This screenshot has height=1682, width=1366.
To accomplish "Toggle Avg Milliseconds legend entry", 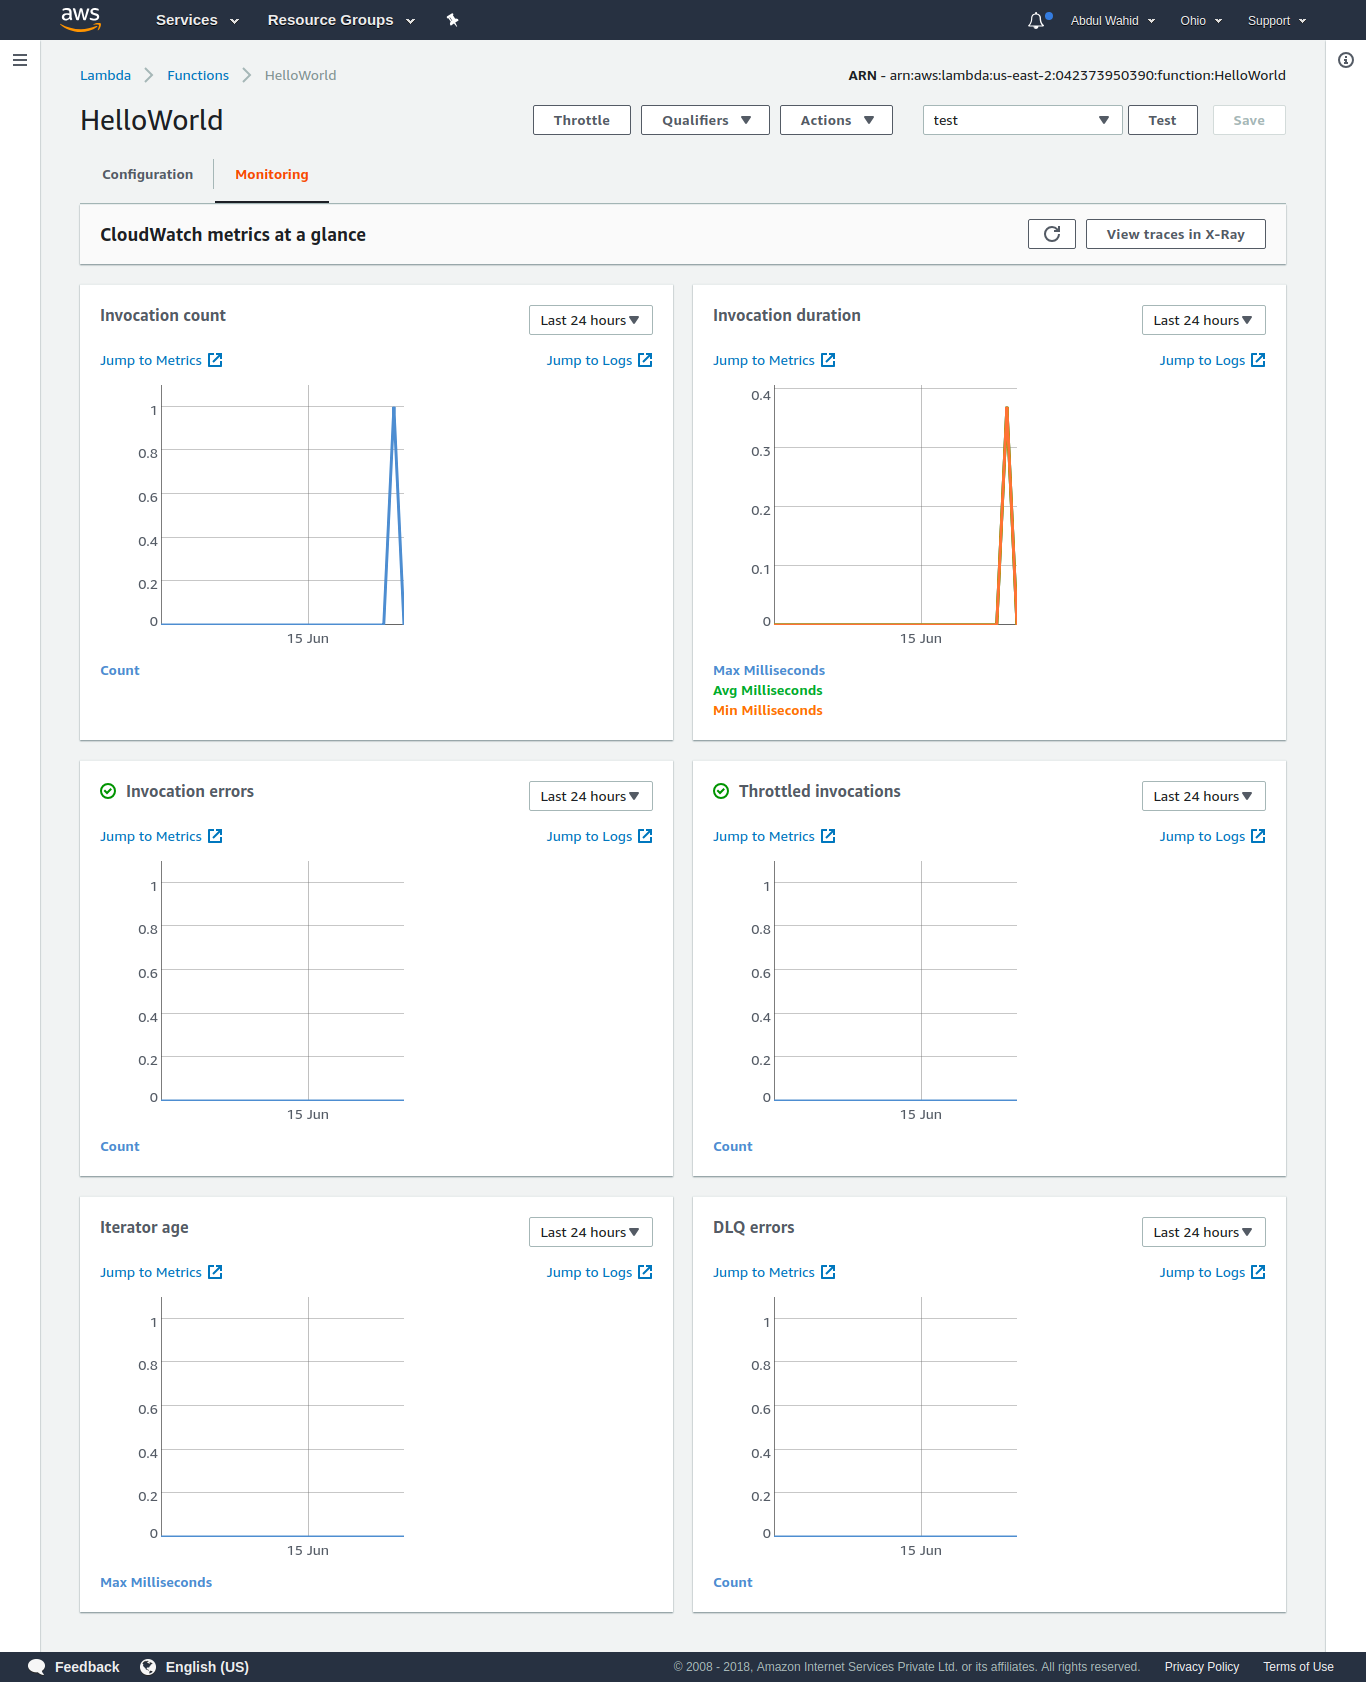I will click(767, 690).
